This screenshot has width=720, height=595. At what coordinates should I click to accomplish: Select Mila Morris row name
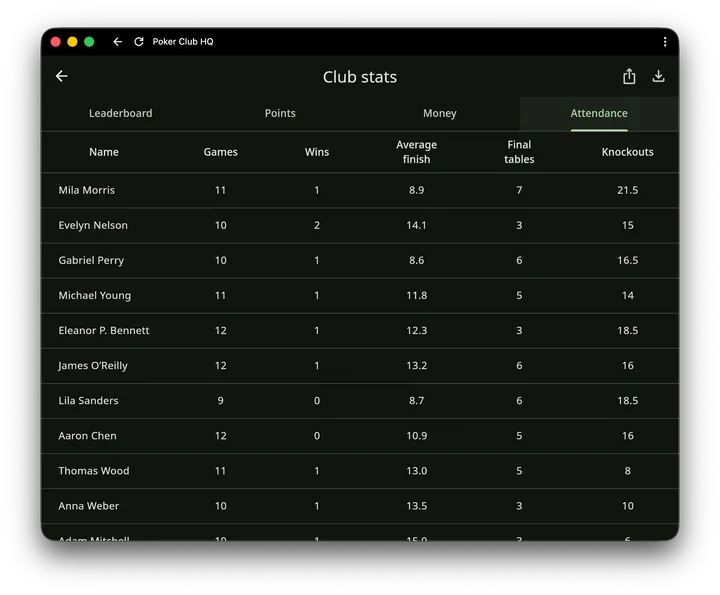point(86,190)
